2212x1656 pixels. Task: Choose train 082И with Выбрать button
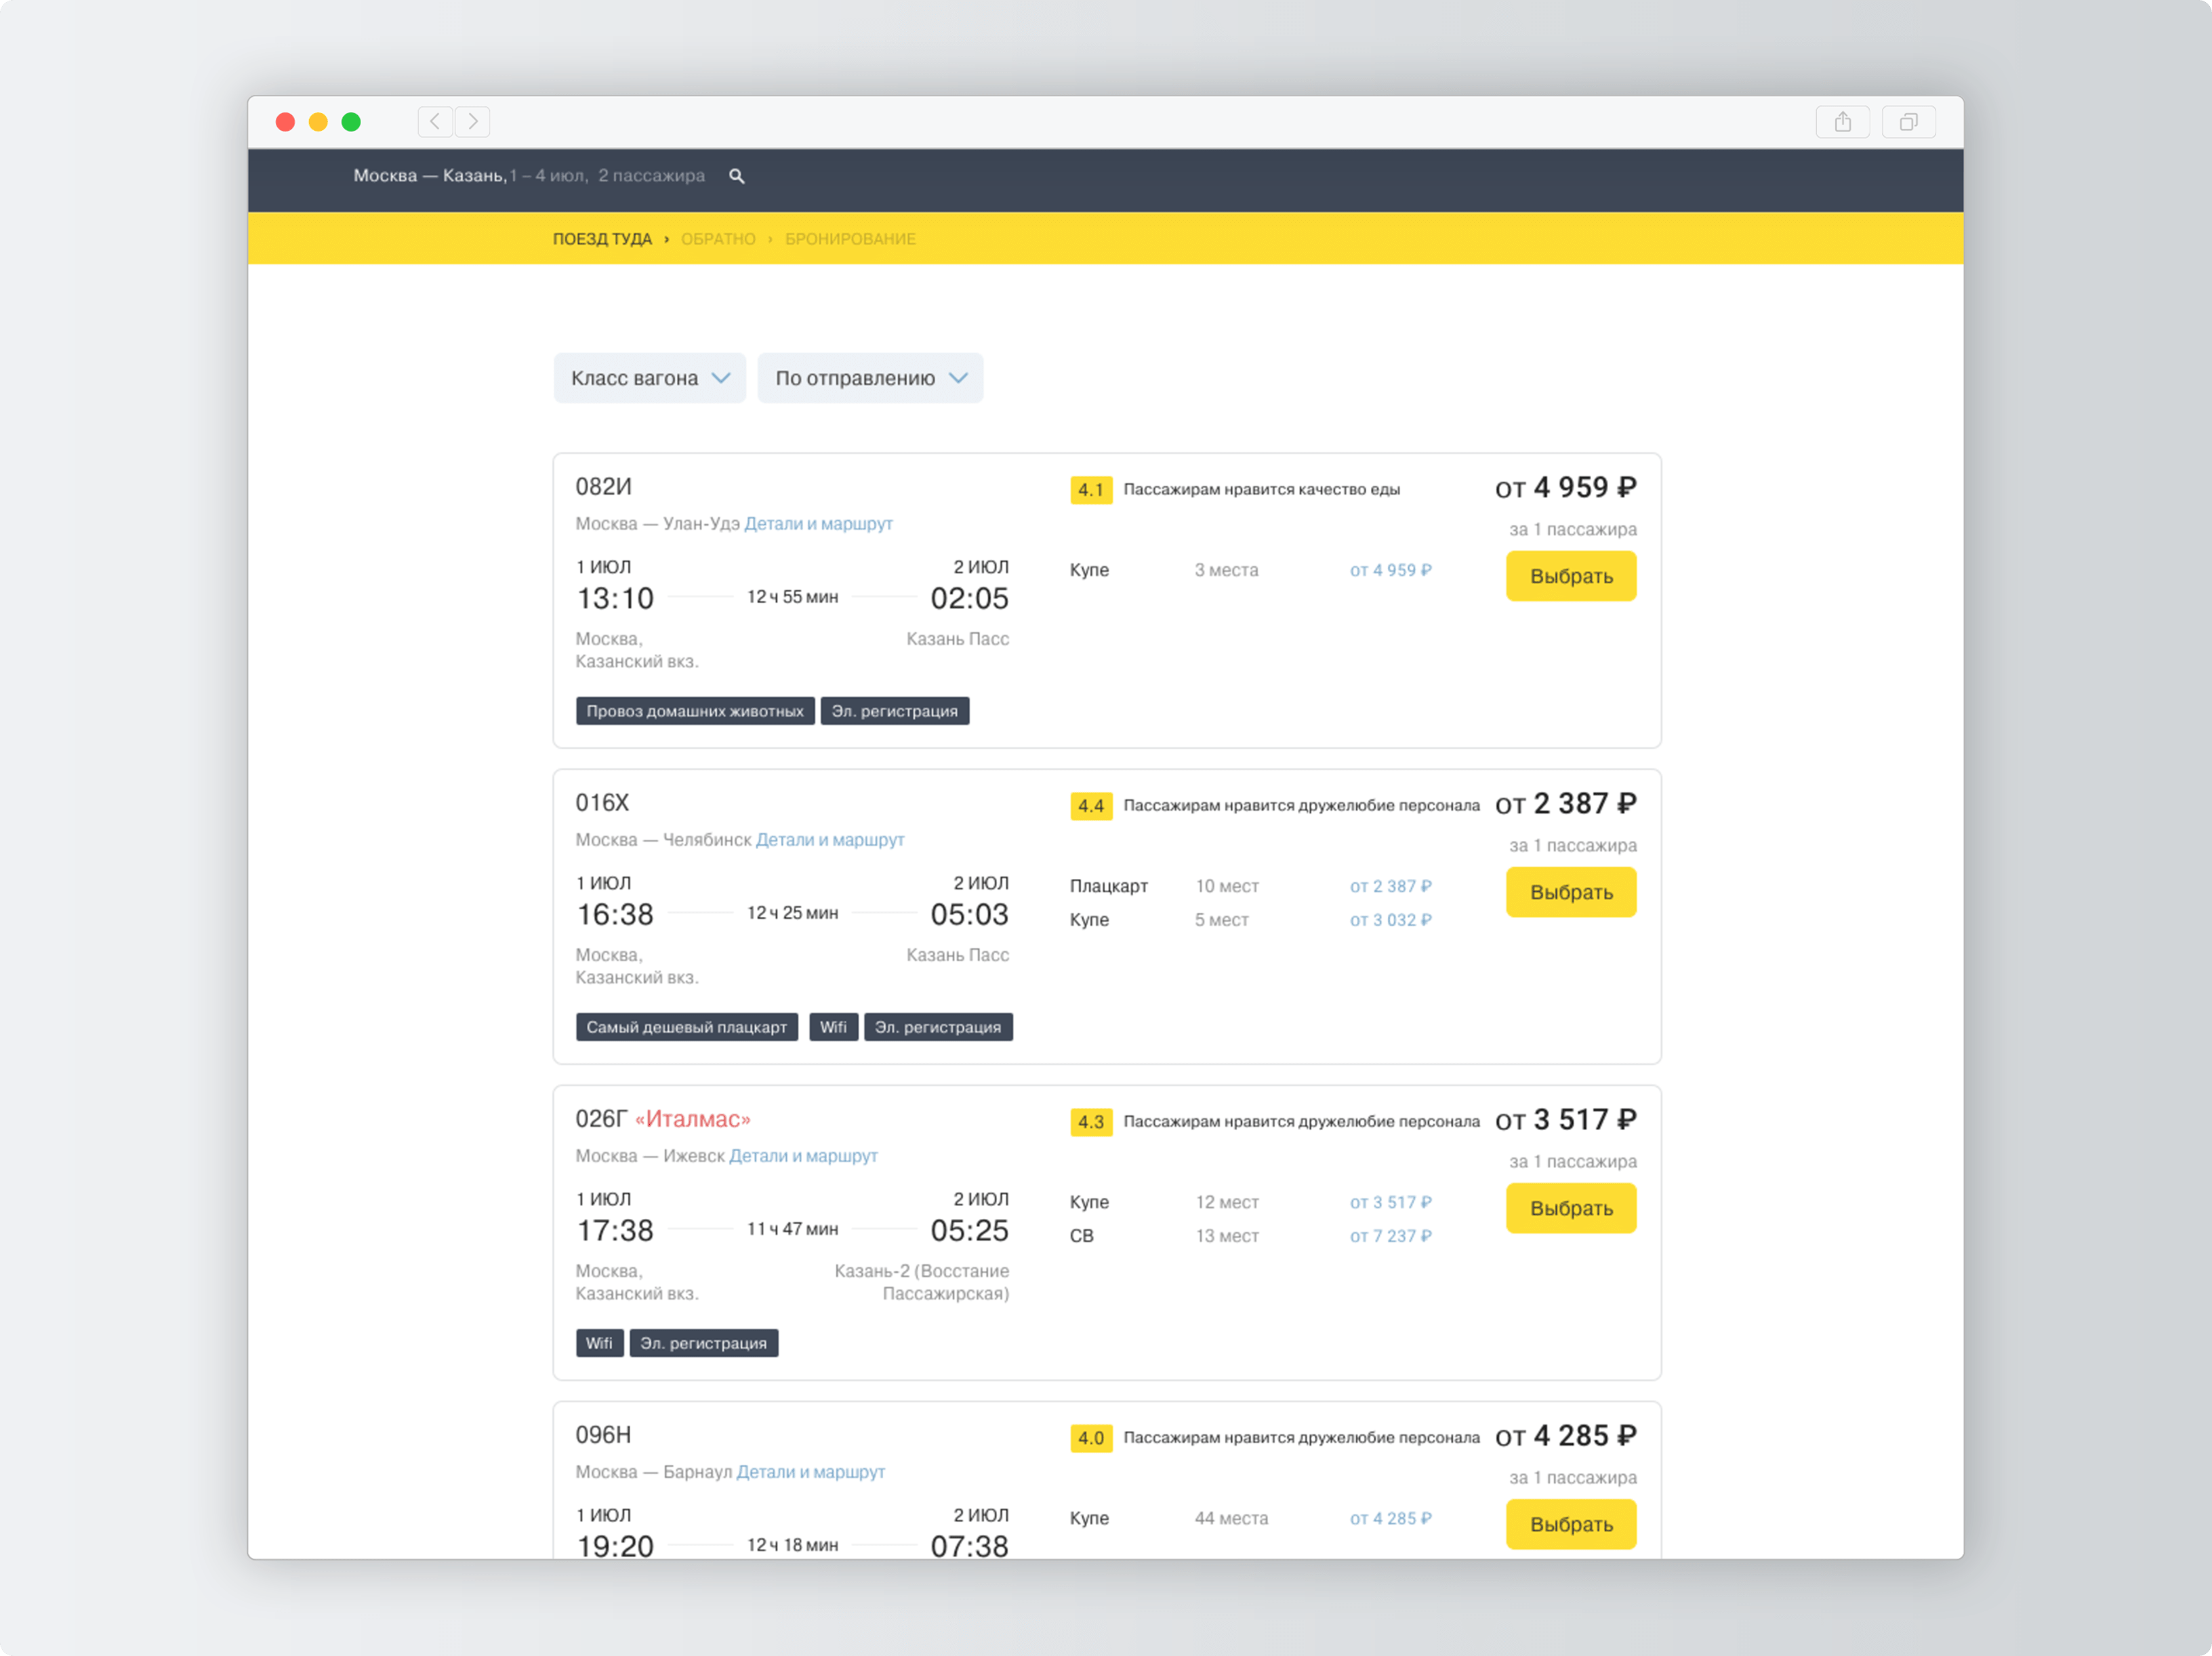[1571, 576]
